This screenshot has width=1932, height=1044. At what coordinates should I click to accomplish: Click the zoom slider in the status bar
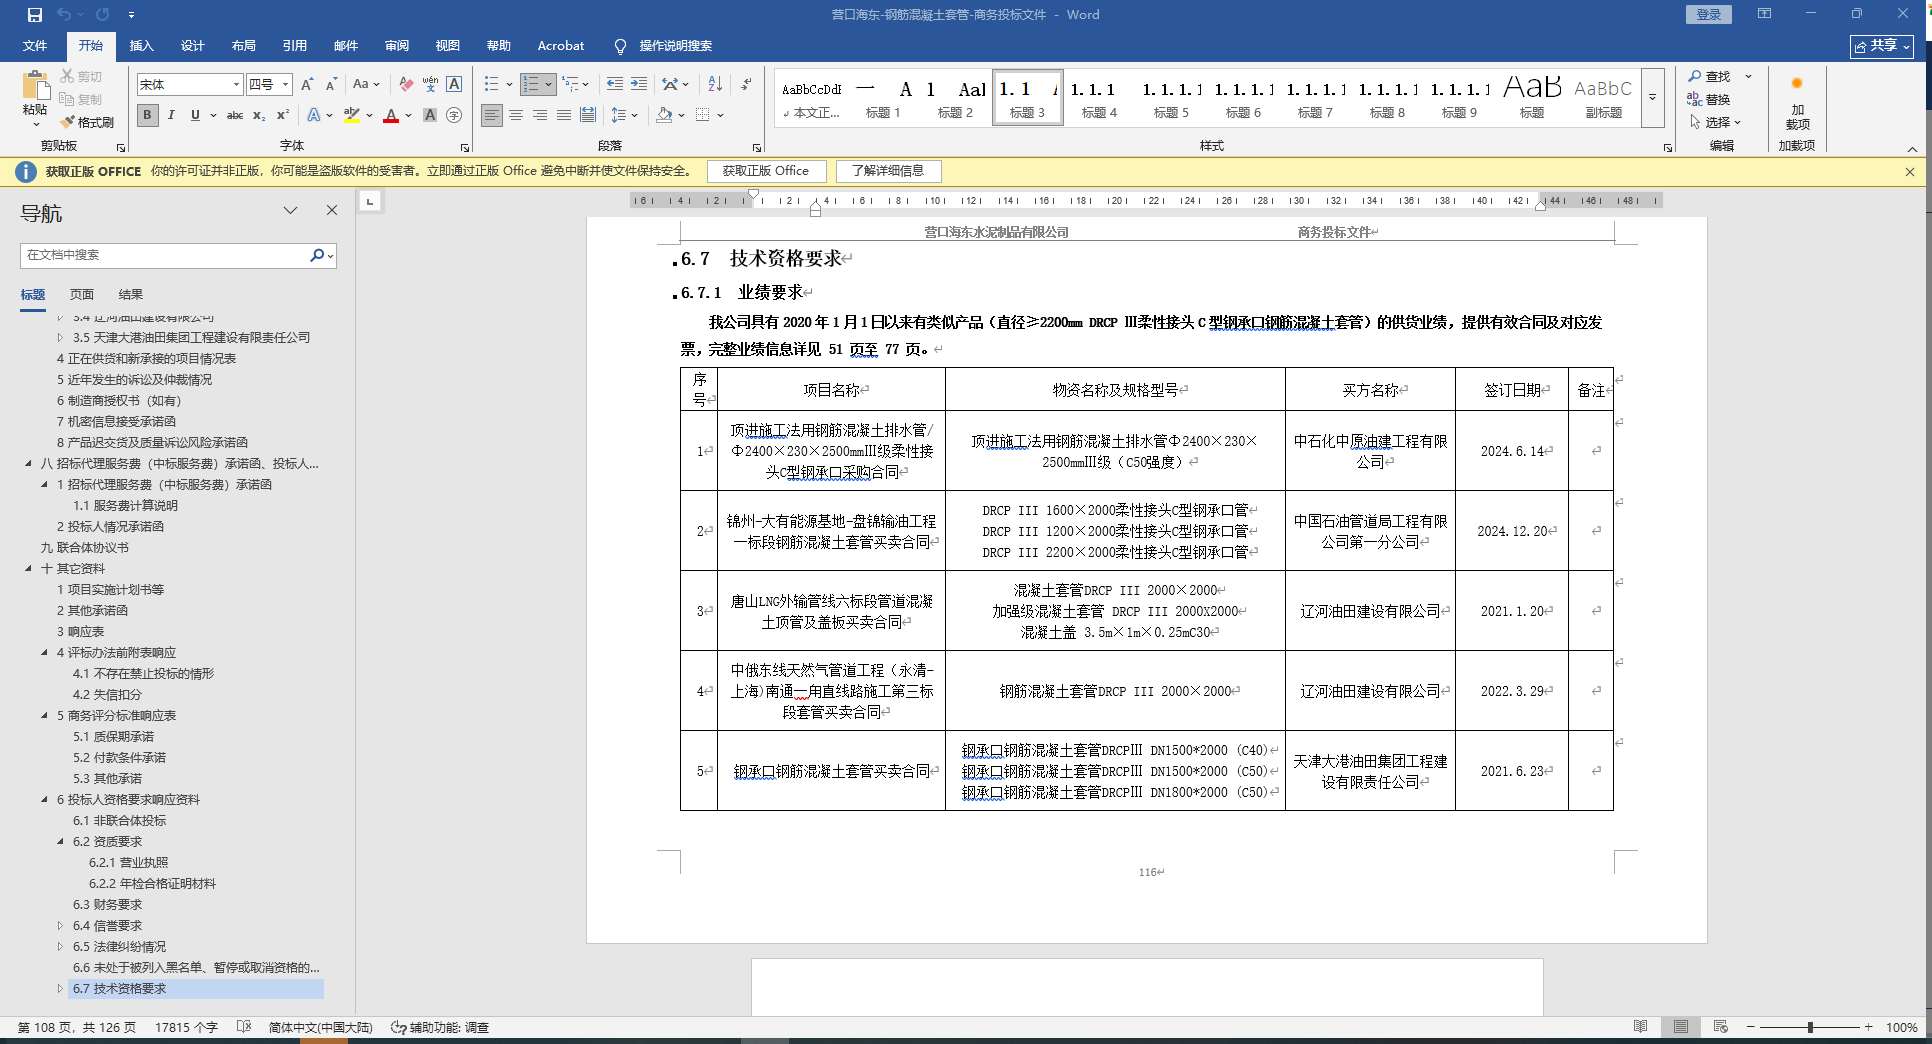1810,1028
